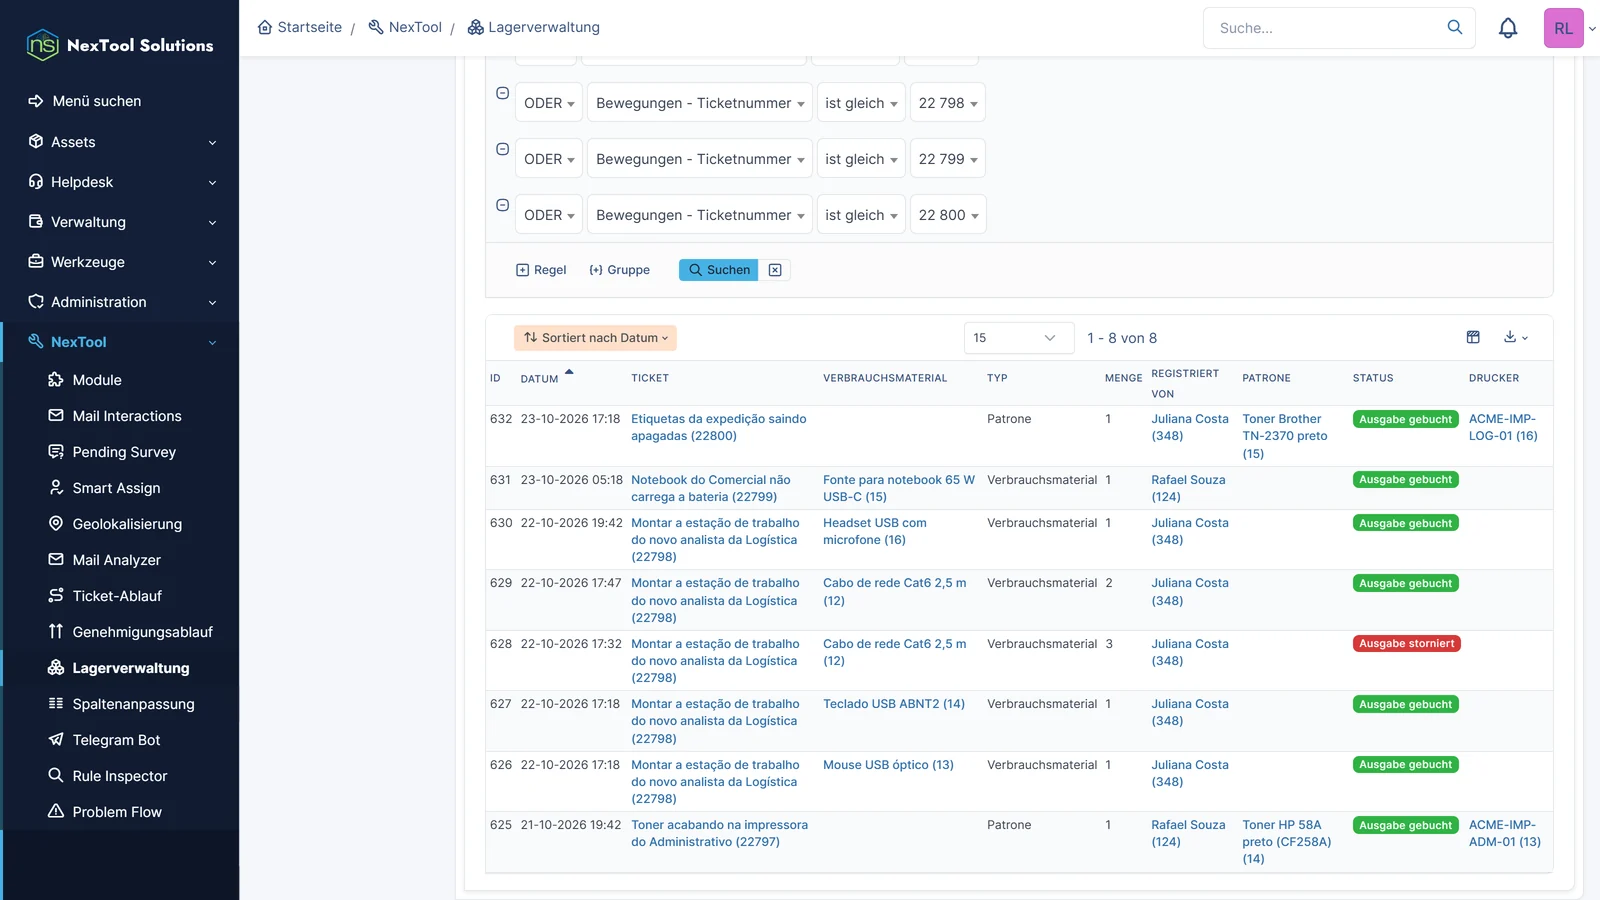Open printer link ACME-IMP-LOG-01 (16)
1600x900 pixels.
pyautogui.click(x=1503, y=427)
